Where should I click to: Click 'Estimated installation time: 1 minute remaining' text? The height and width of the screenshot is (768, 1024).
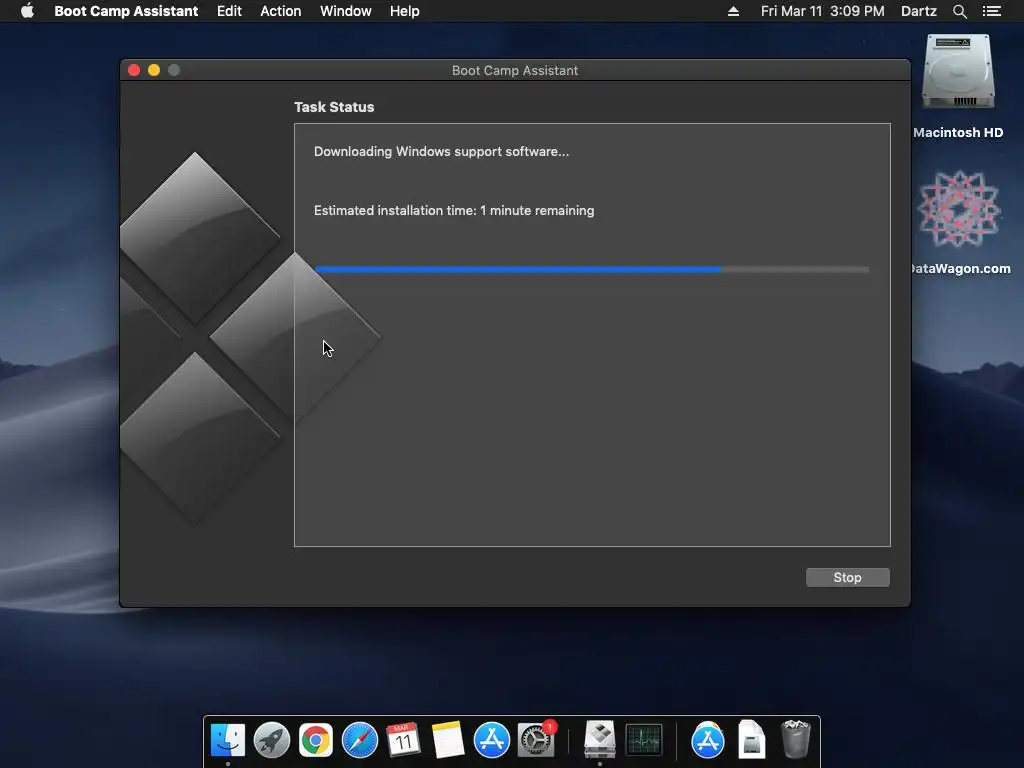[x=454, y=210]
